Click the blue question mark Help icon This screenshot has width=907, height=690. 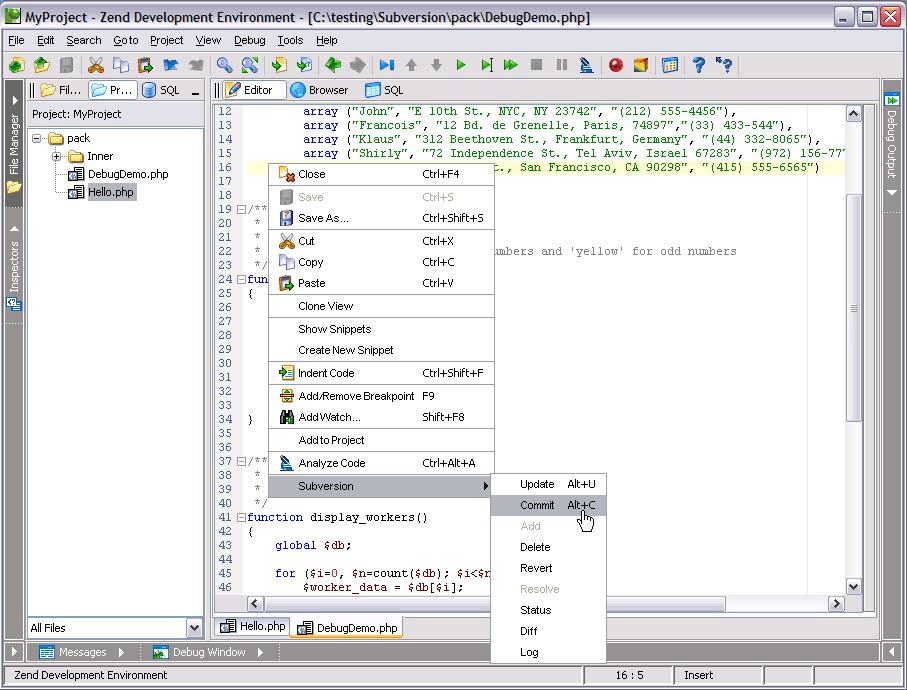[698, 65]
